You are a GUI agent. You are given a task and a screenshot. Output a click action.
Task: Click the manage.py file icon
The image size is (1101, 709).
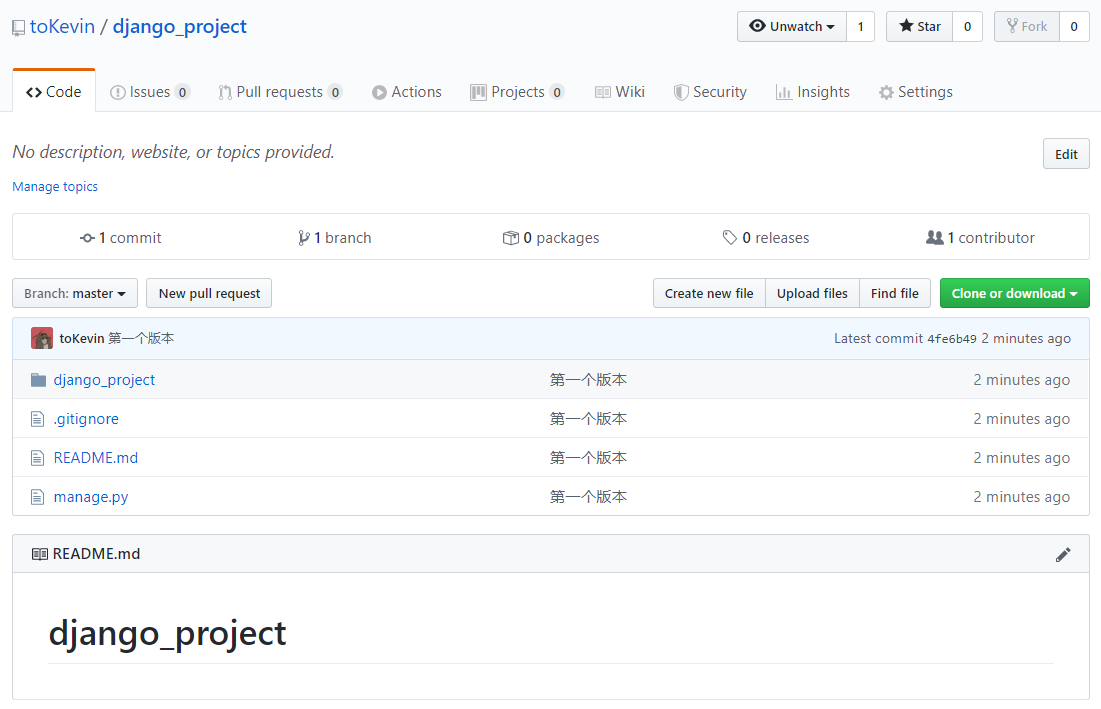tap(38, 497)
